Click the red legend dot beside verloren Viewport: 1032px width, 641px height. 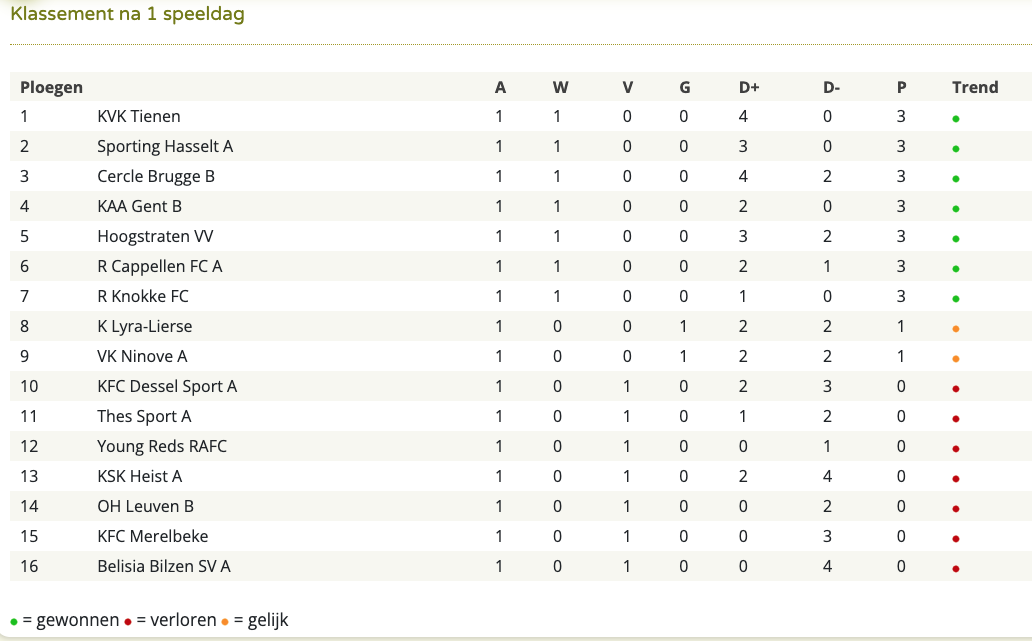click(x=128, y=622)
